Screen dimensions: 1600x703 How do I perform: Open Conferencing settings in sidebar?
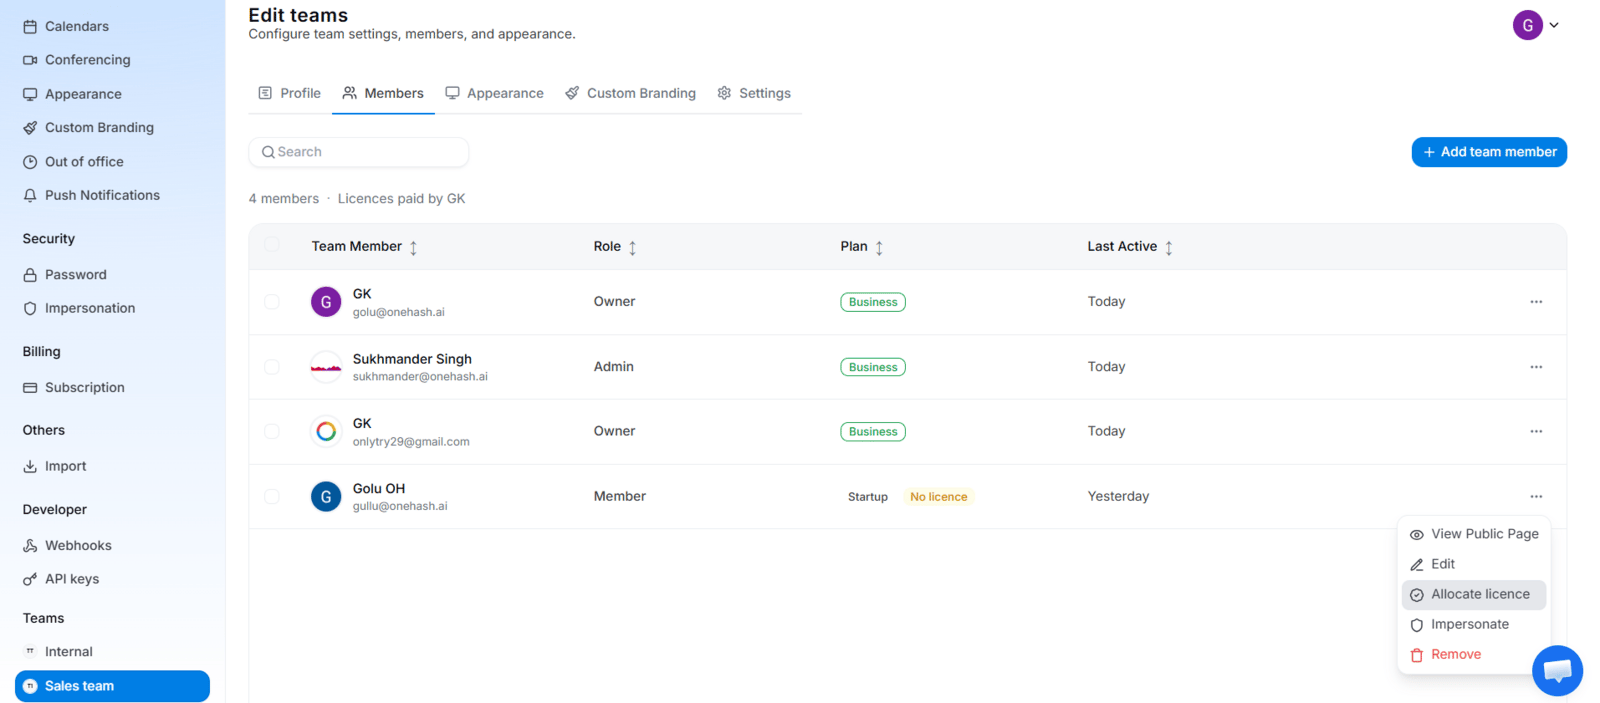pyautogui.click(x=77, y=60)
